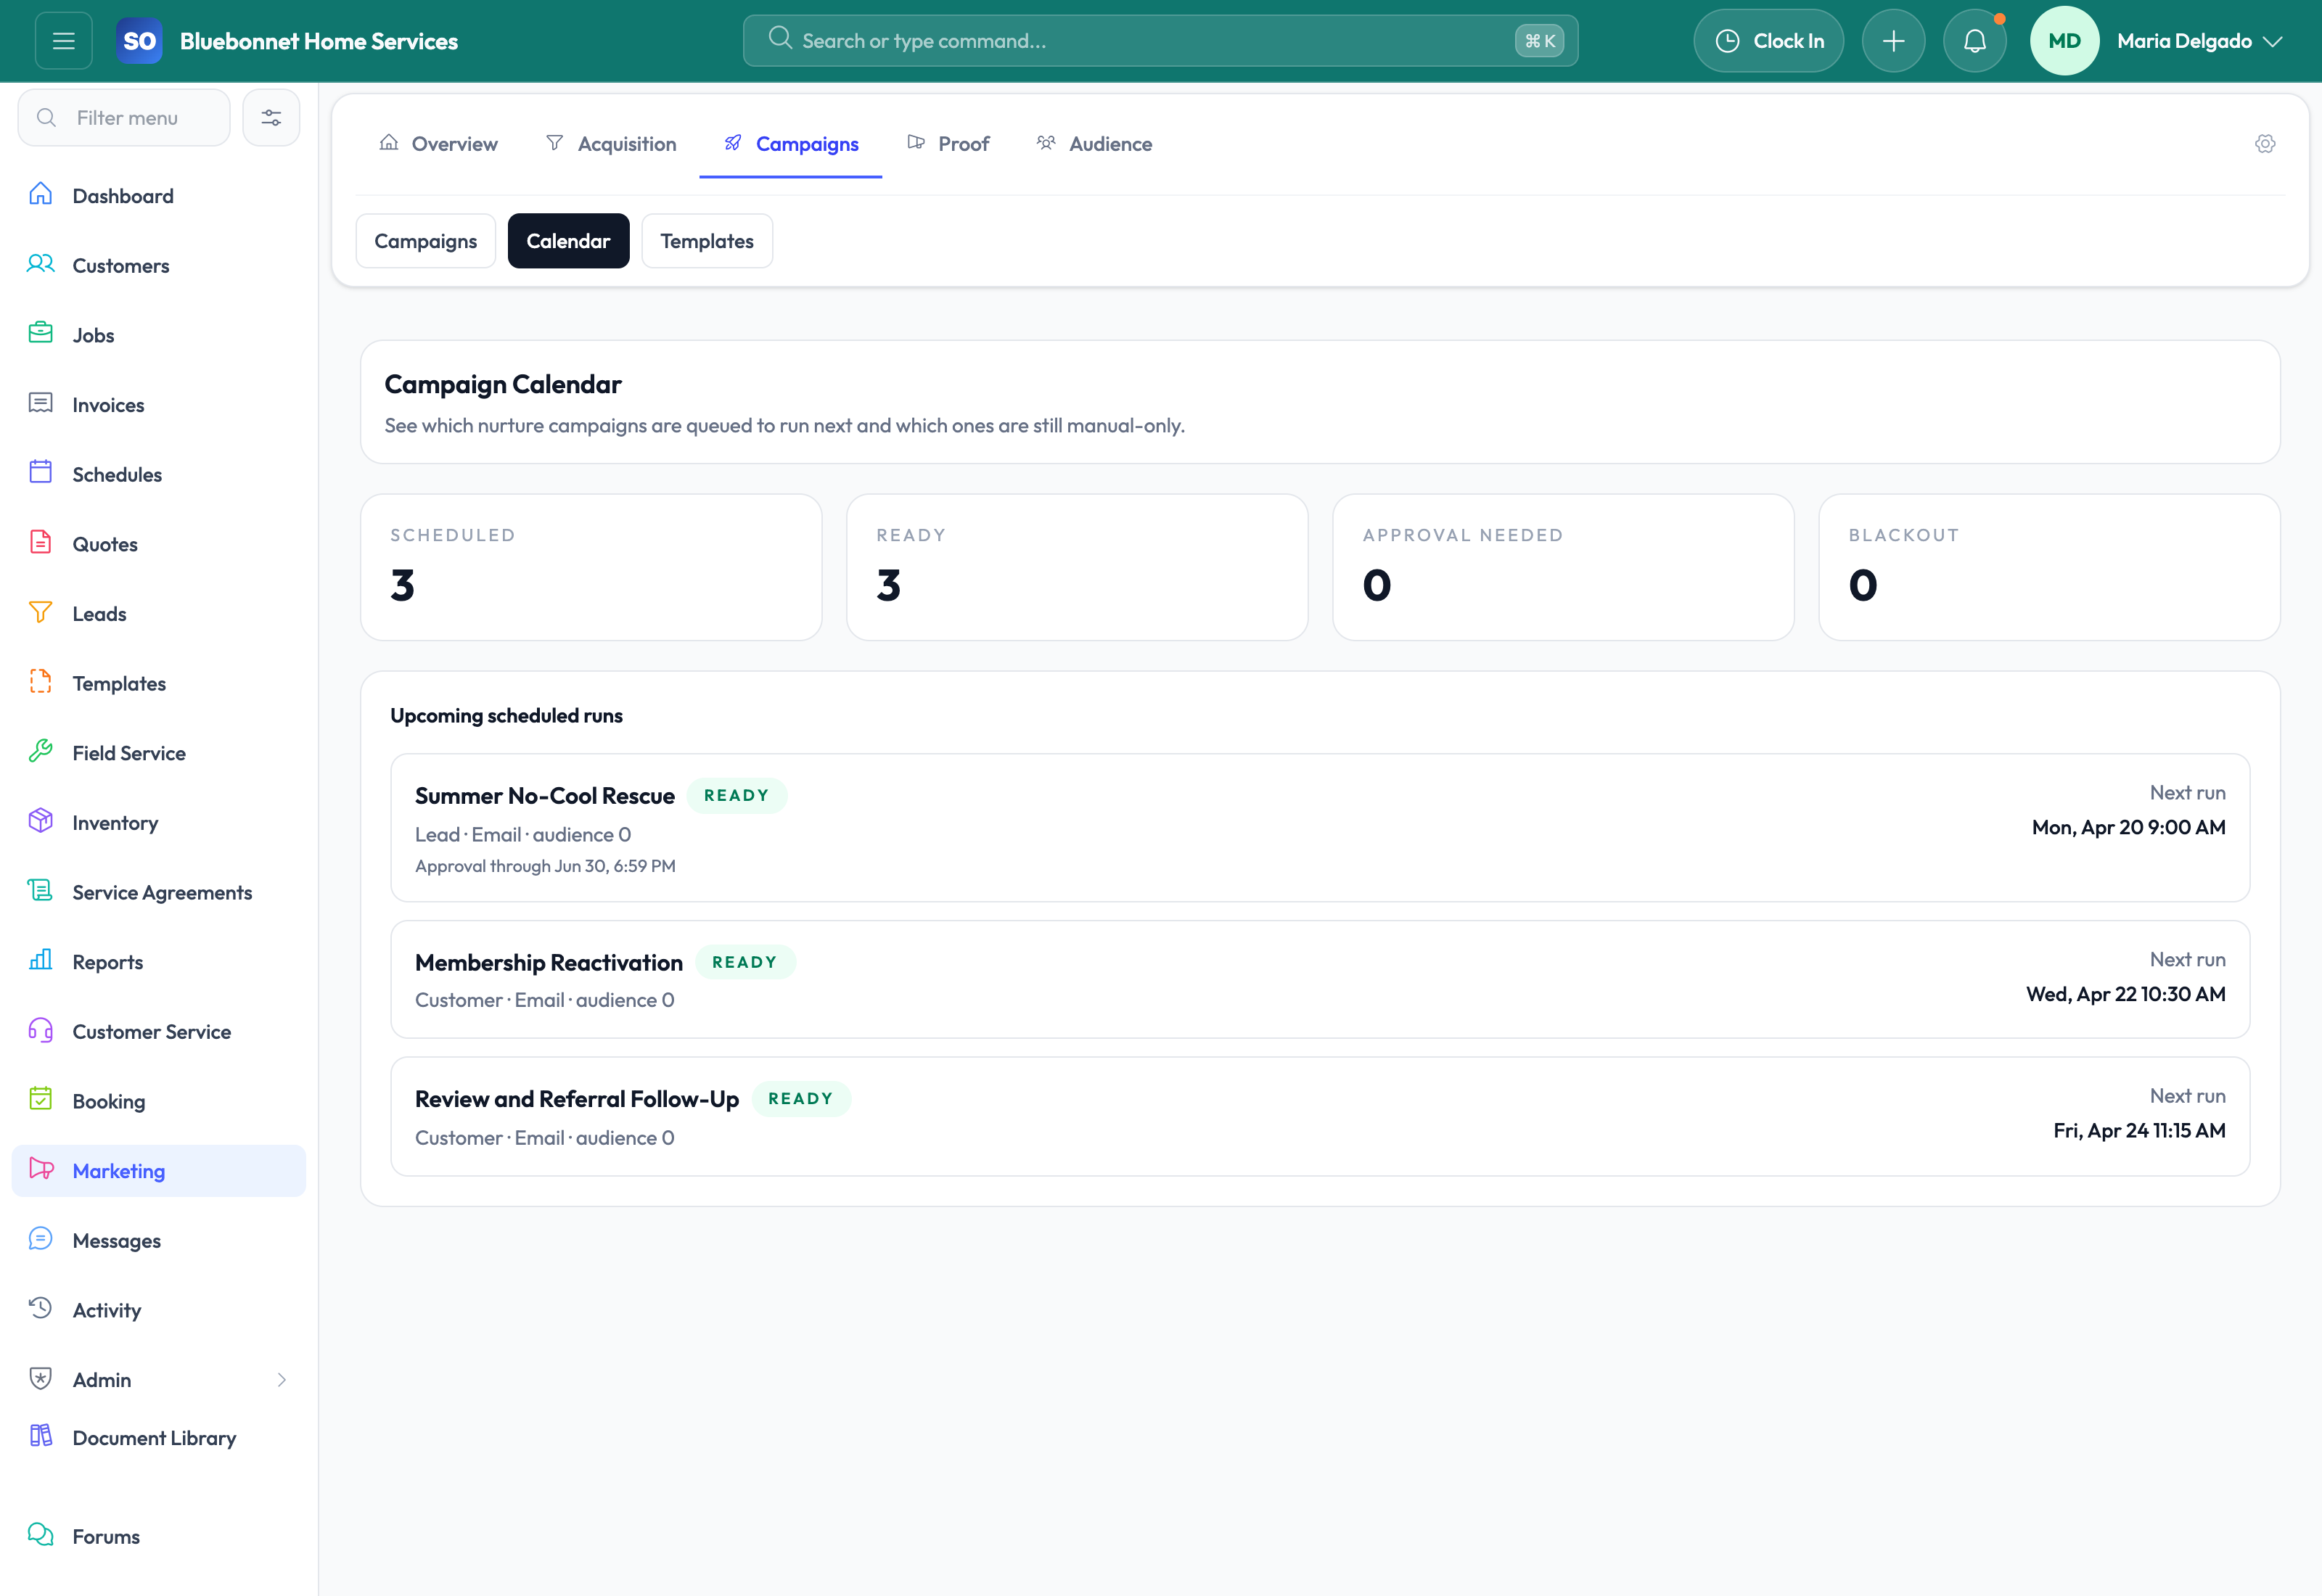Click the SO app logo
Image resolution: width=2322 pixels, height=1596 pixels.
click(139, 41)
